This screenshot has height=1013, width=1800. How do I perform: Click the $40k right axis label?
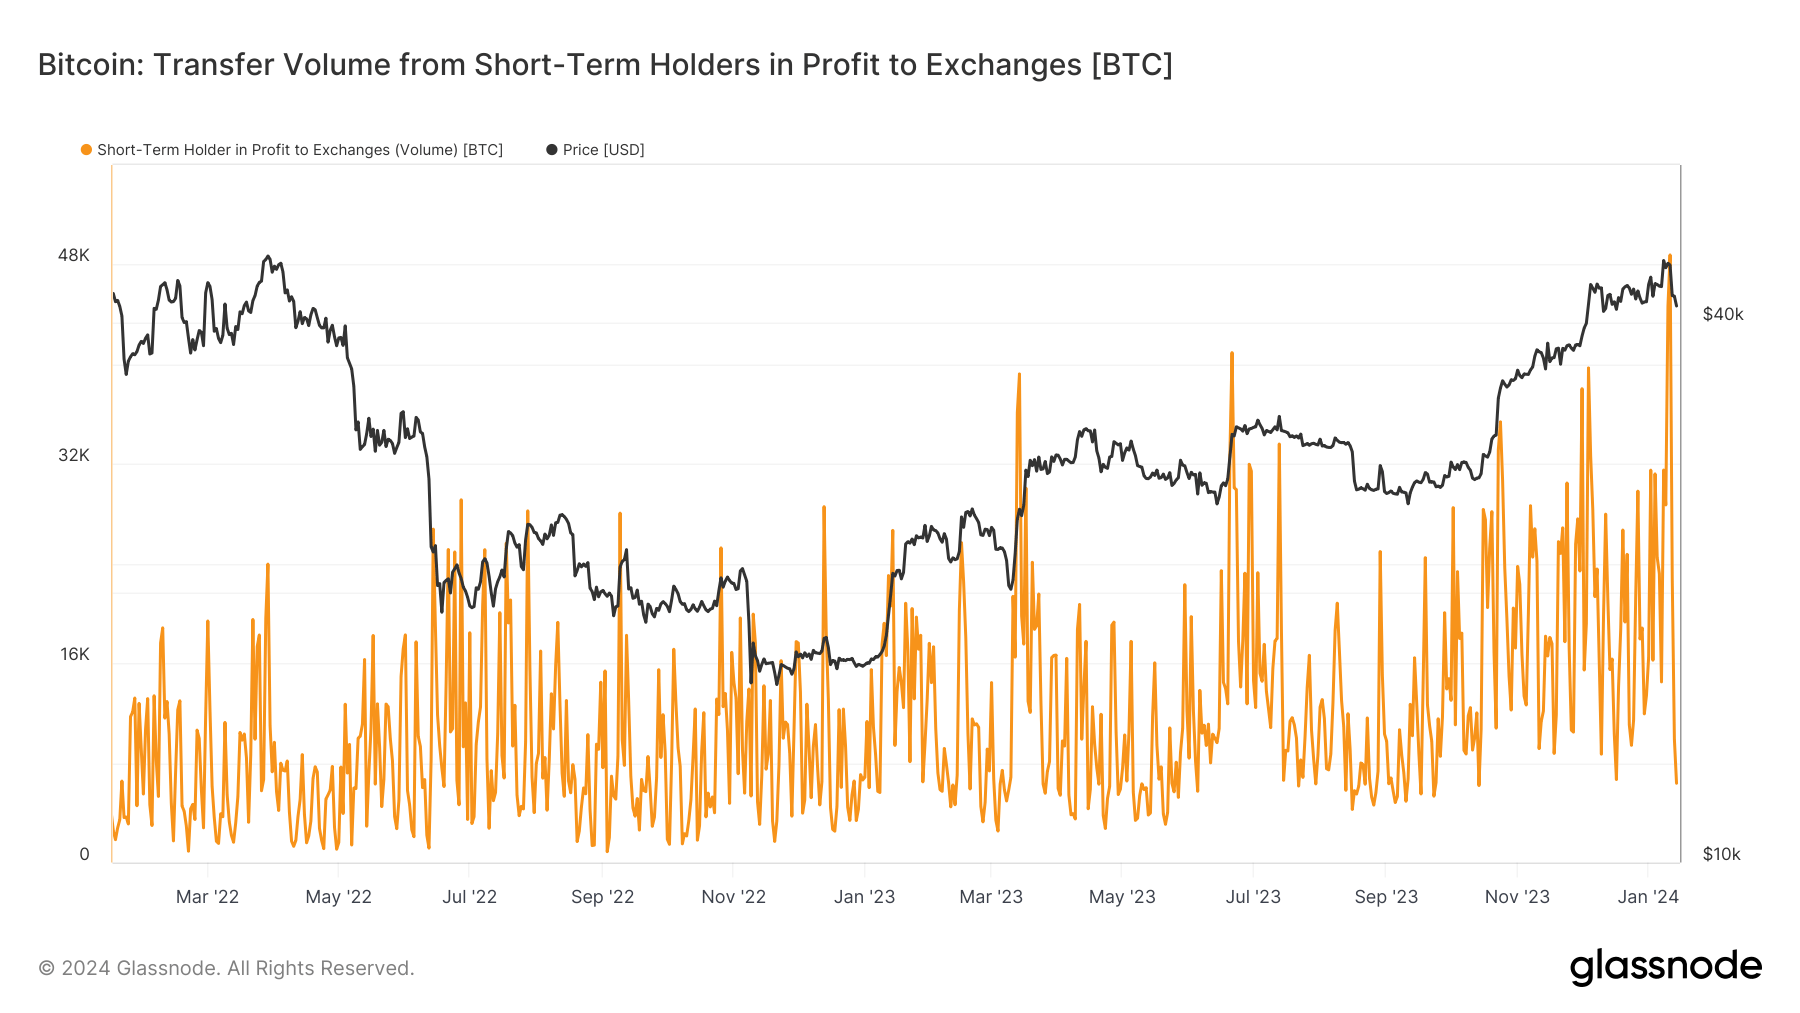tap(1723, 314)
